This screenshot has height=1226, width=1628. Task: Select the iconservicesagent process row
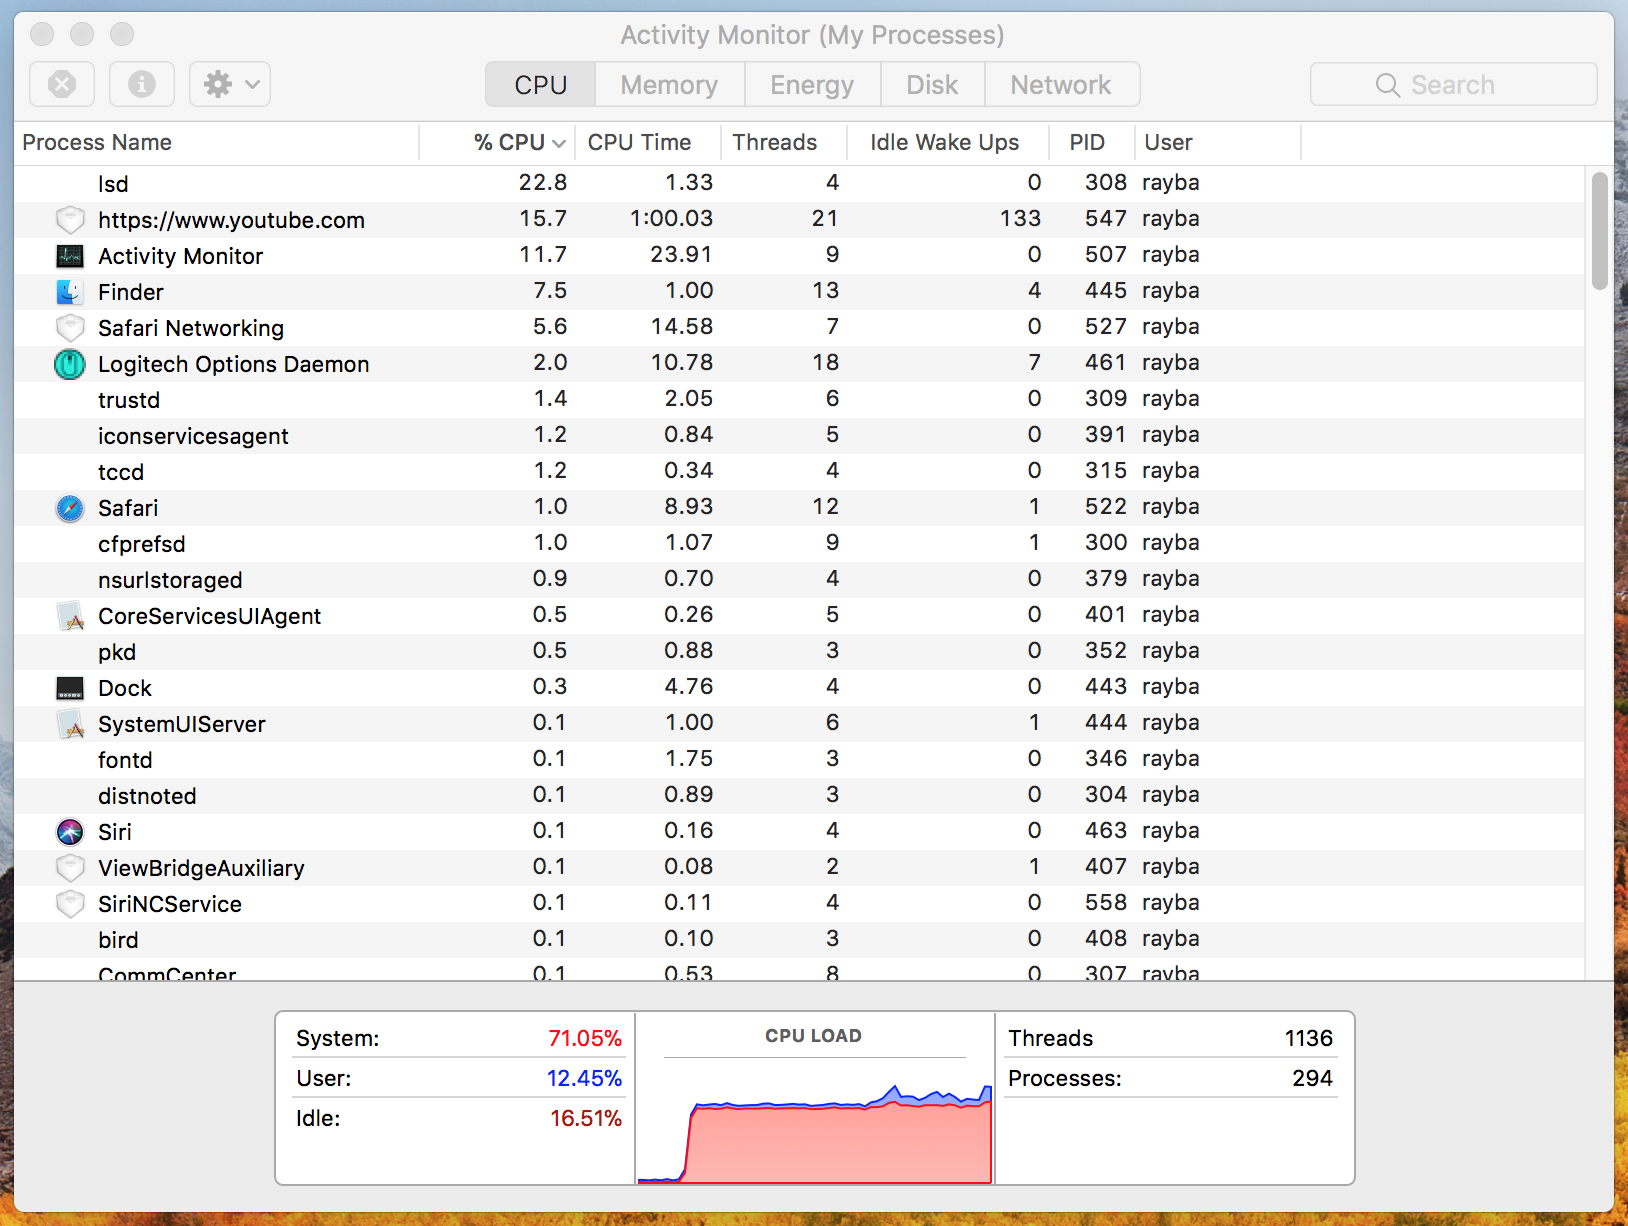tap(799, 435)
